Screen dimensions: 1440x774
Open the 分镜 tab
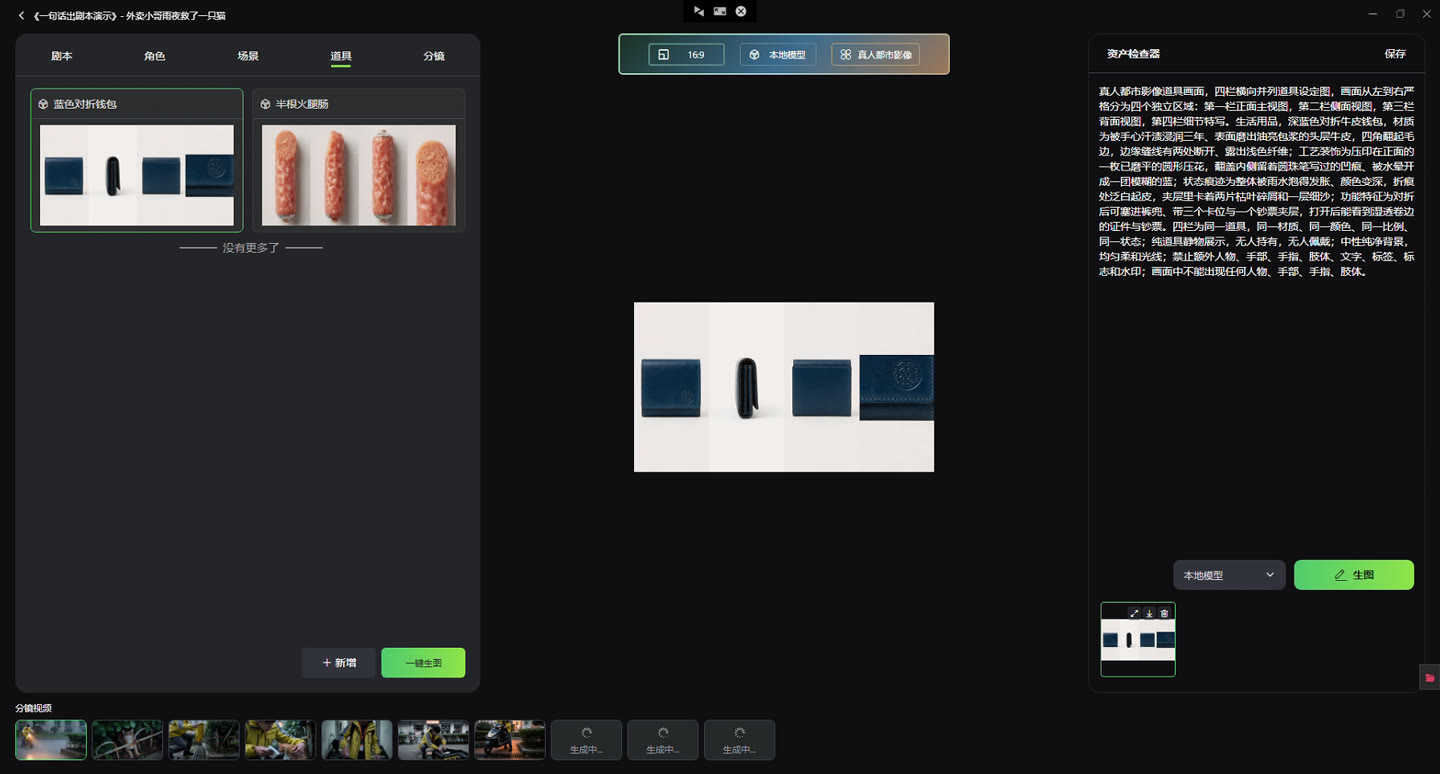(434, 56)
